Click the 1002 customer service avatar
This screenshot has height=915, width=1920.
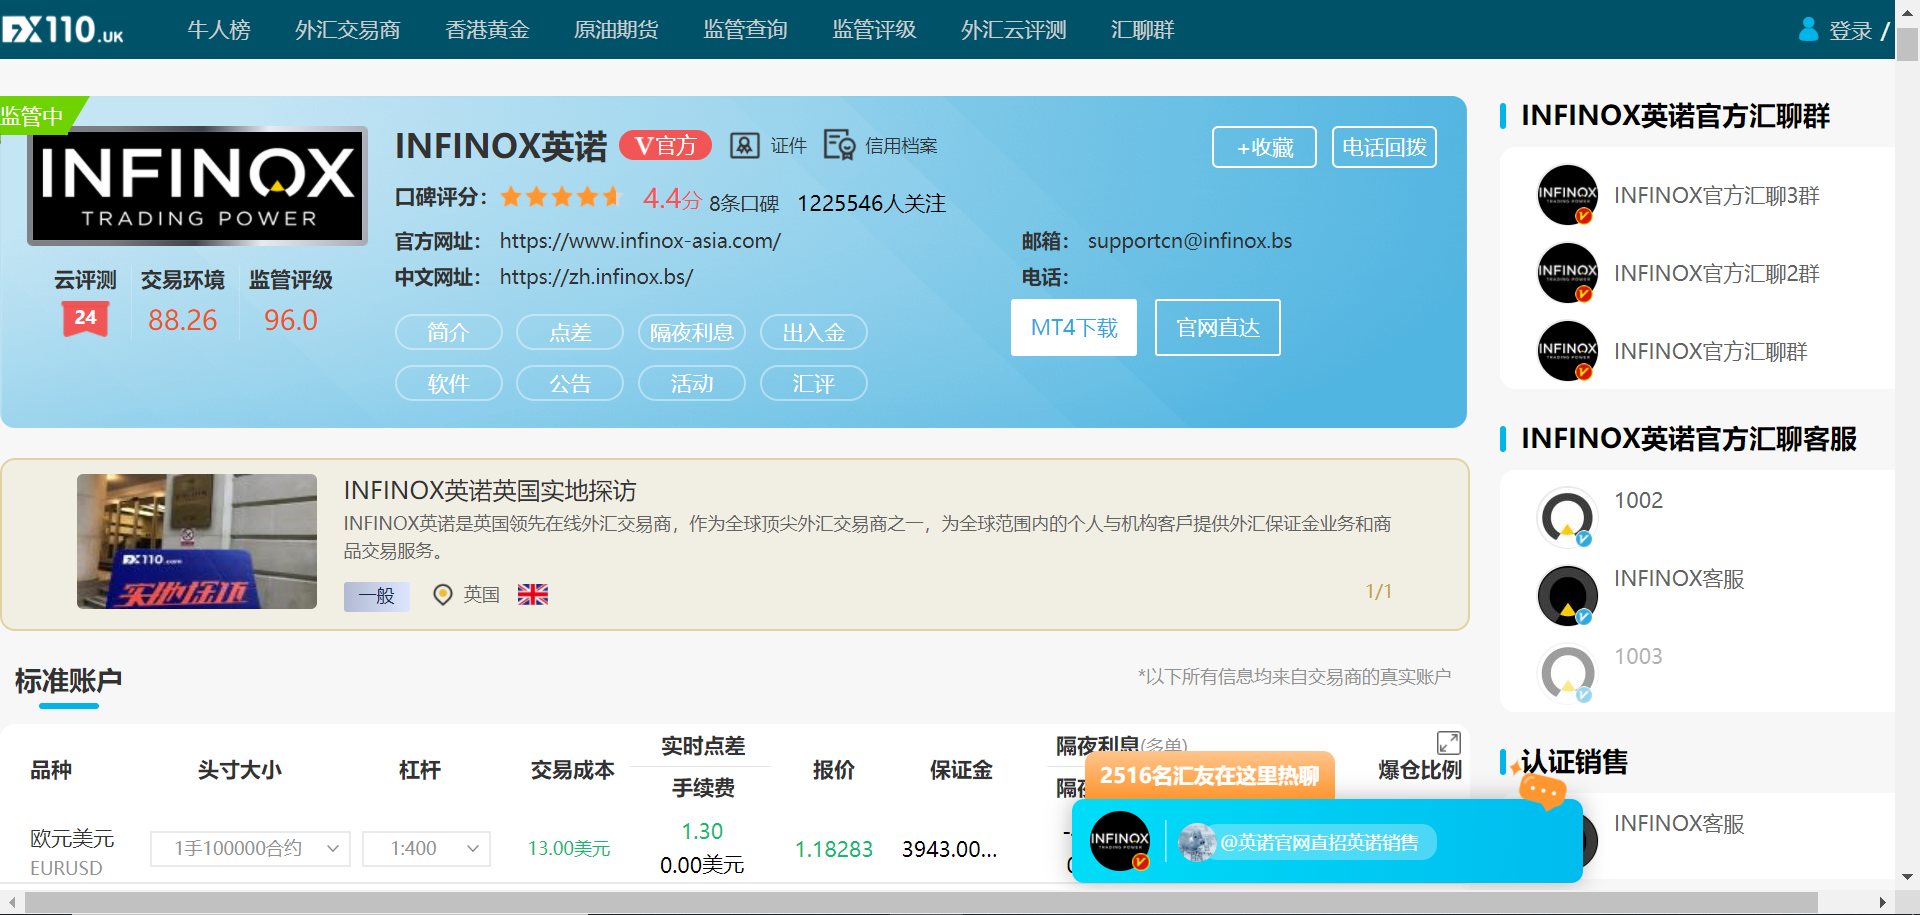click(x=1567, y=517)
